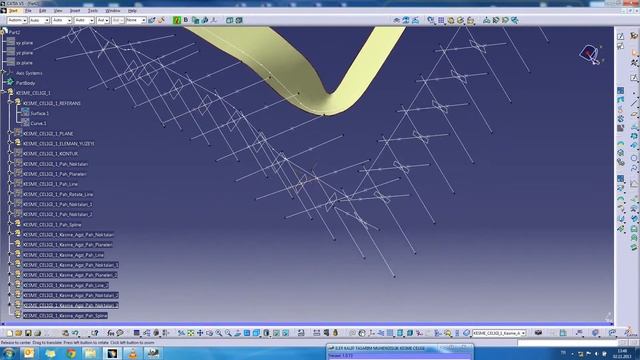Toggle Swap visible space icon
Screen dimensions: 640x360
click(x=285, y=333)
